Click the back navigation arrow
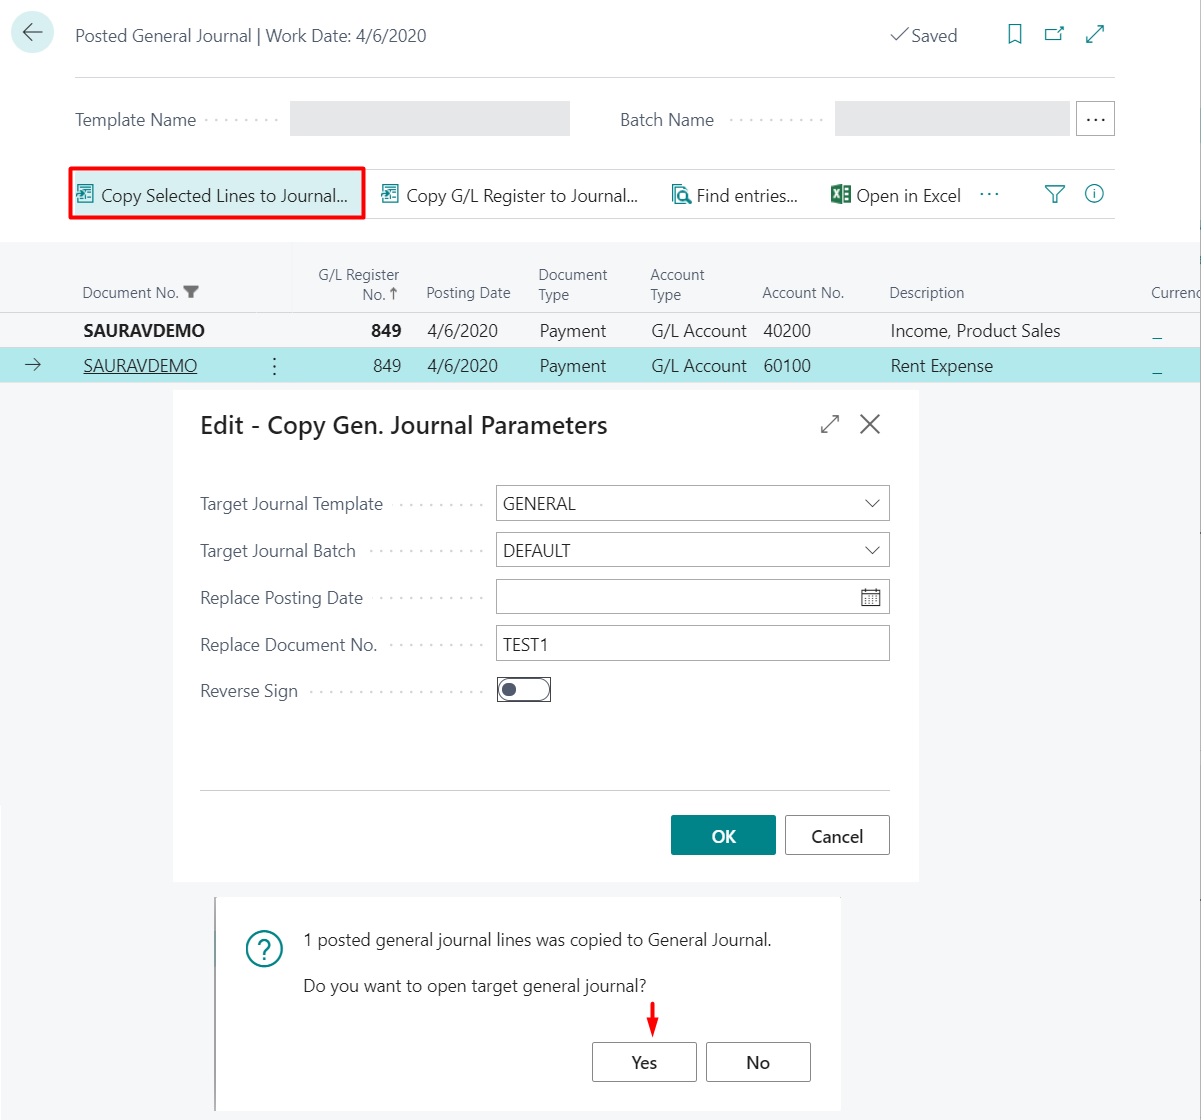The width and height of the screenshot is (1204, 1120). click(x=31, y=31)
